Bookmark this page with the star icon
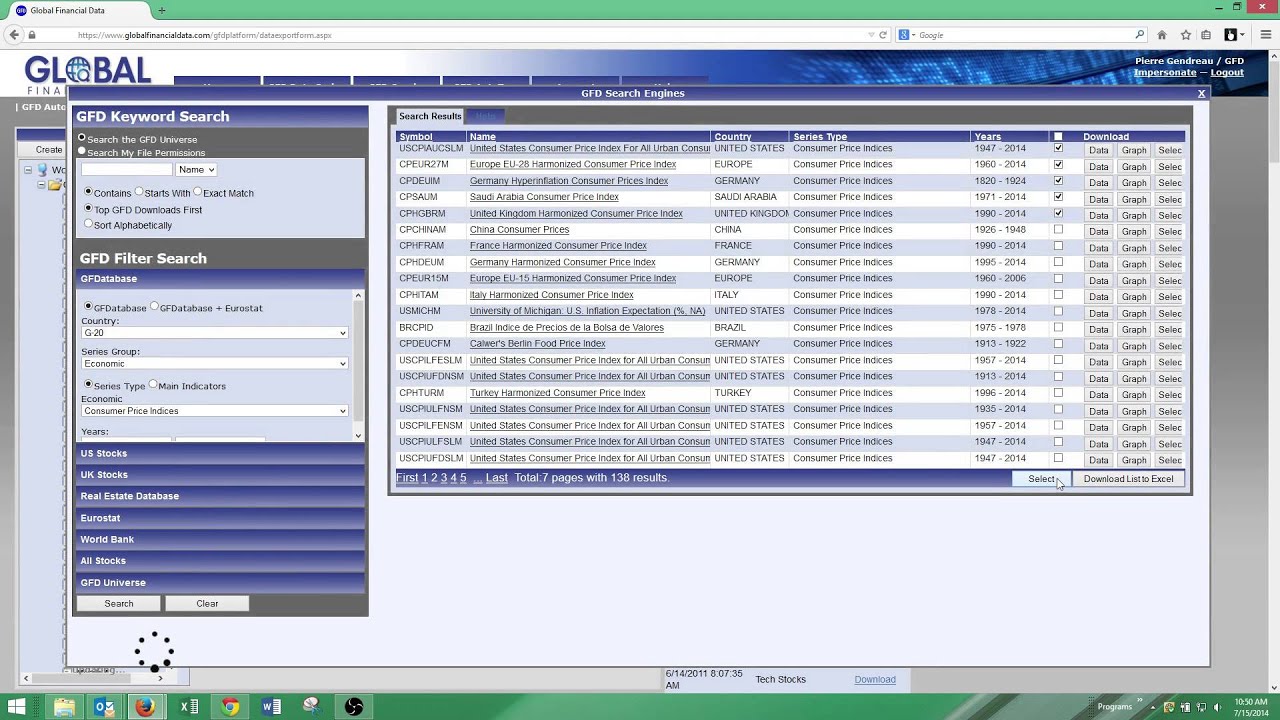Viewport: 1280px width, 720px height. click(x=1185, y=35)
